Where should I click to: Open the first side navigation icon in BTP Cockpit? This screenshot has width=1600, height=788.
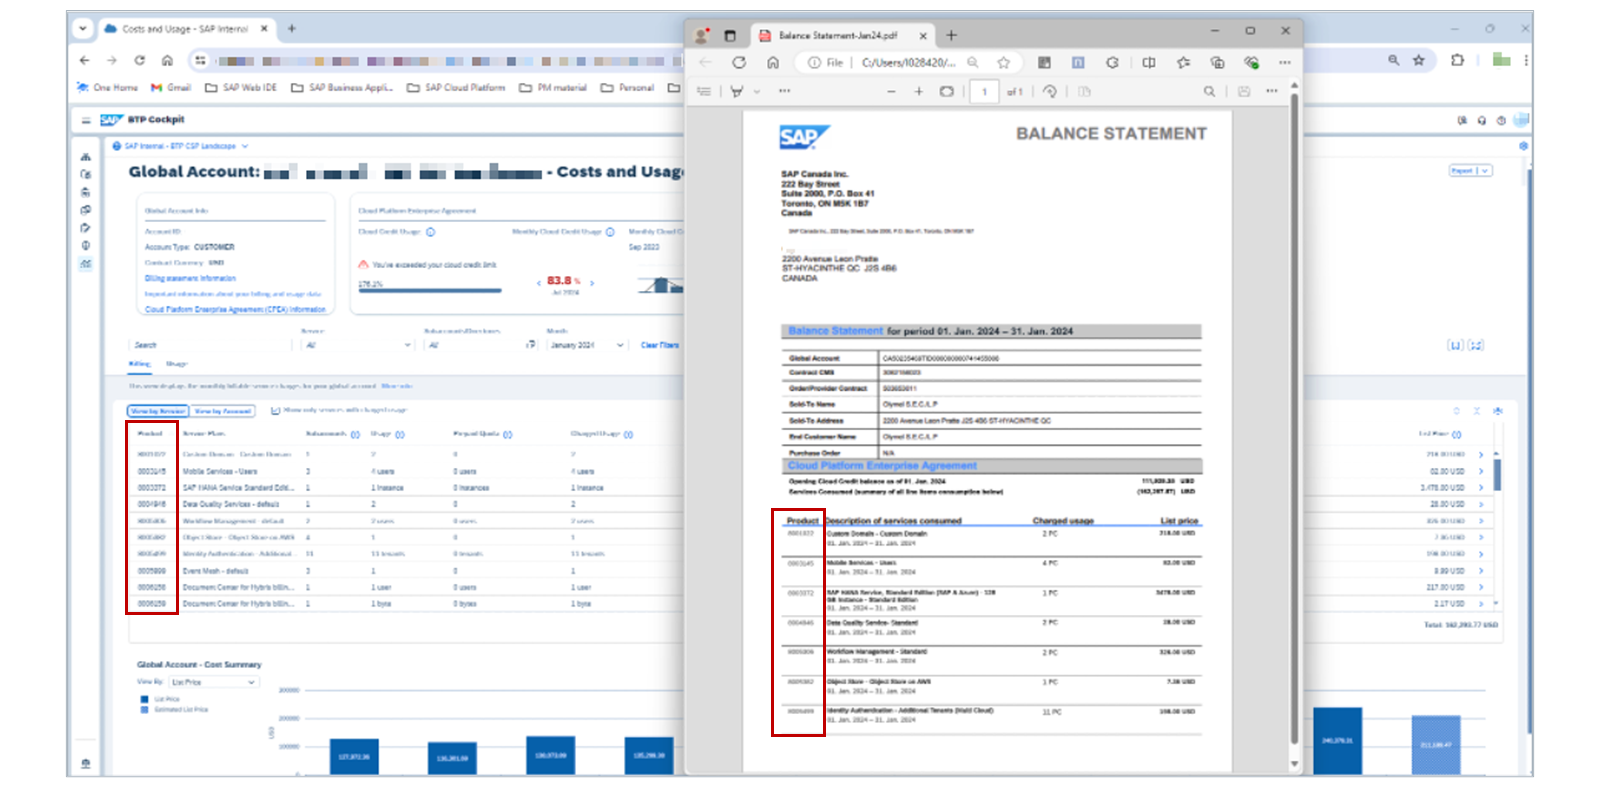pos(86,157)
